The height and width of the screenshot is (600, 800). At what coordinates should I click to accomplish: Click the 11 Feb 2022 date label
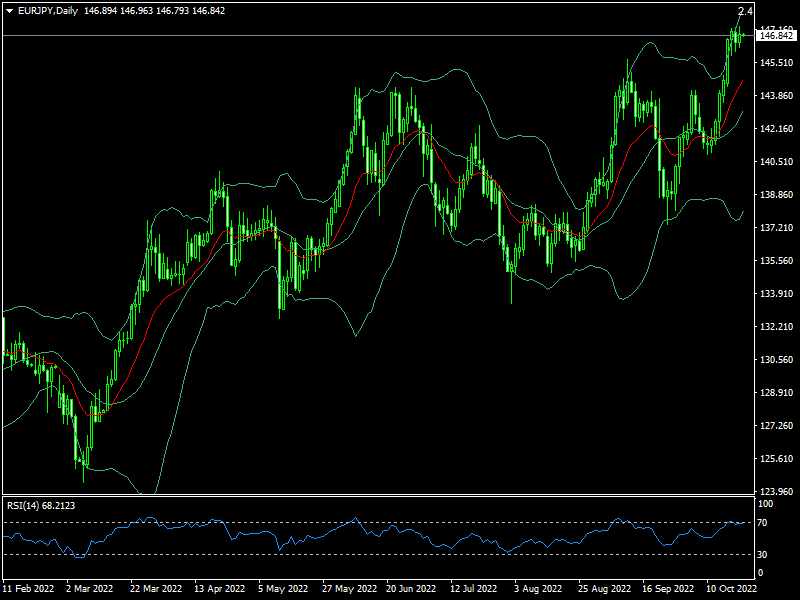point(28,589)
